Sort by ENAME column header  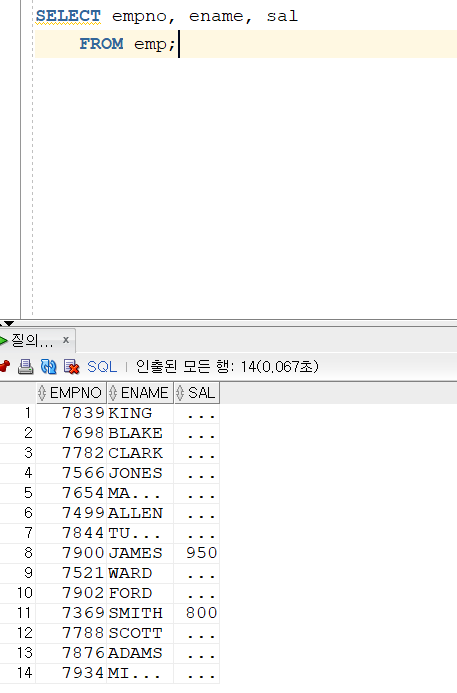tap(140, 392)
